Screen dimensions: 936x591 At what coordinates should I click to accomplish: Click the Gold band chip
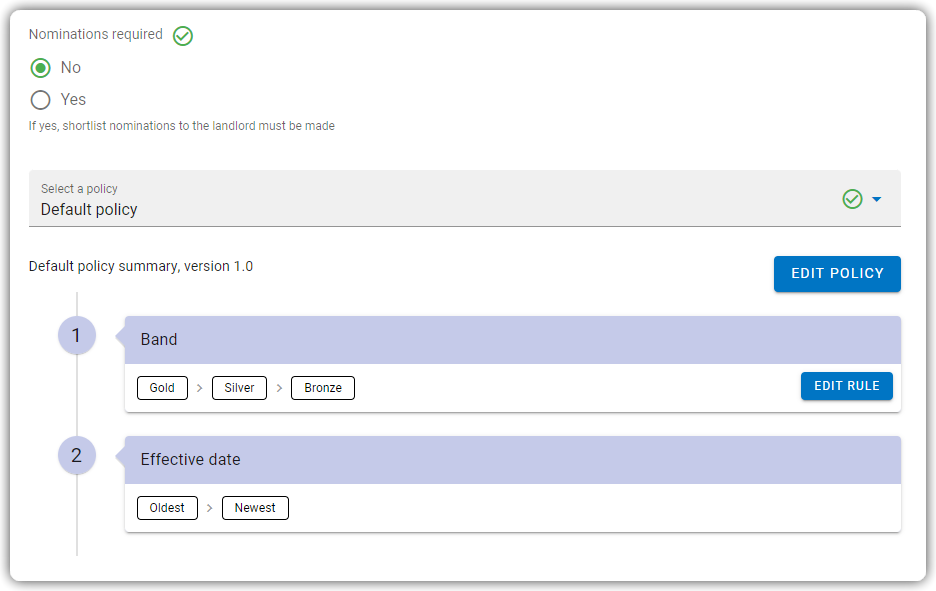coord(162,388)
